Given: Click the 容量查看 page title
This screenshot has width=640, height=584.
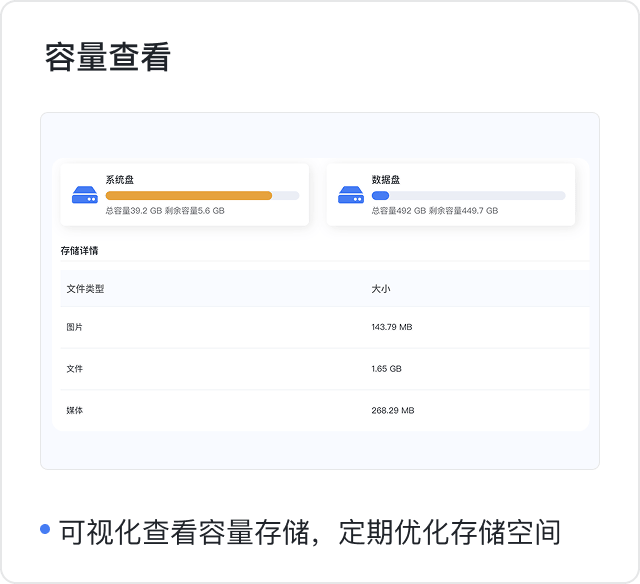Looking at the screenshot, I should 108,57.
